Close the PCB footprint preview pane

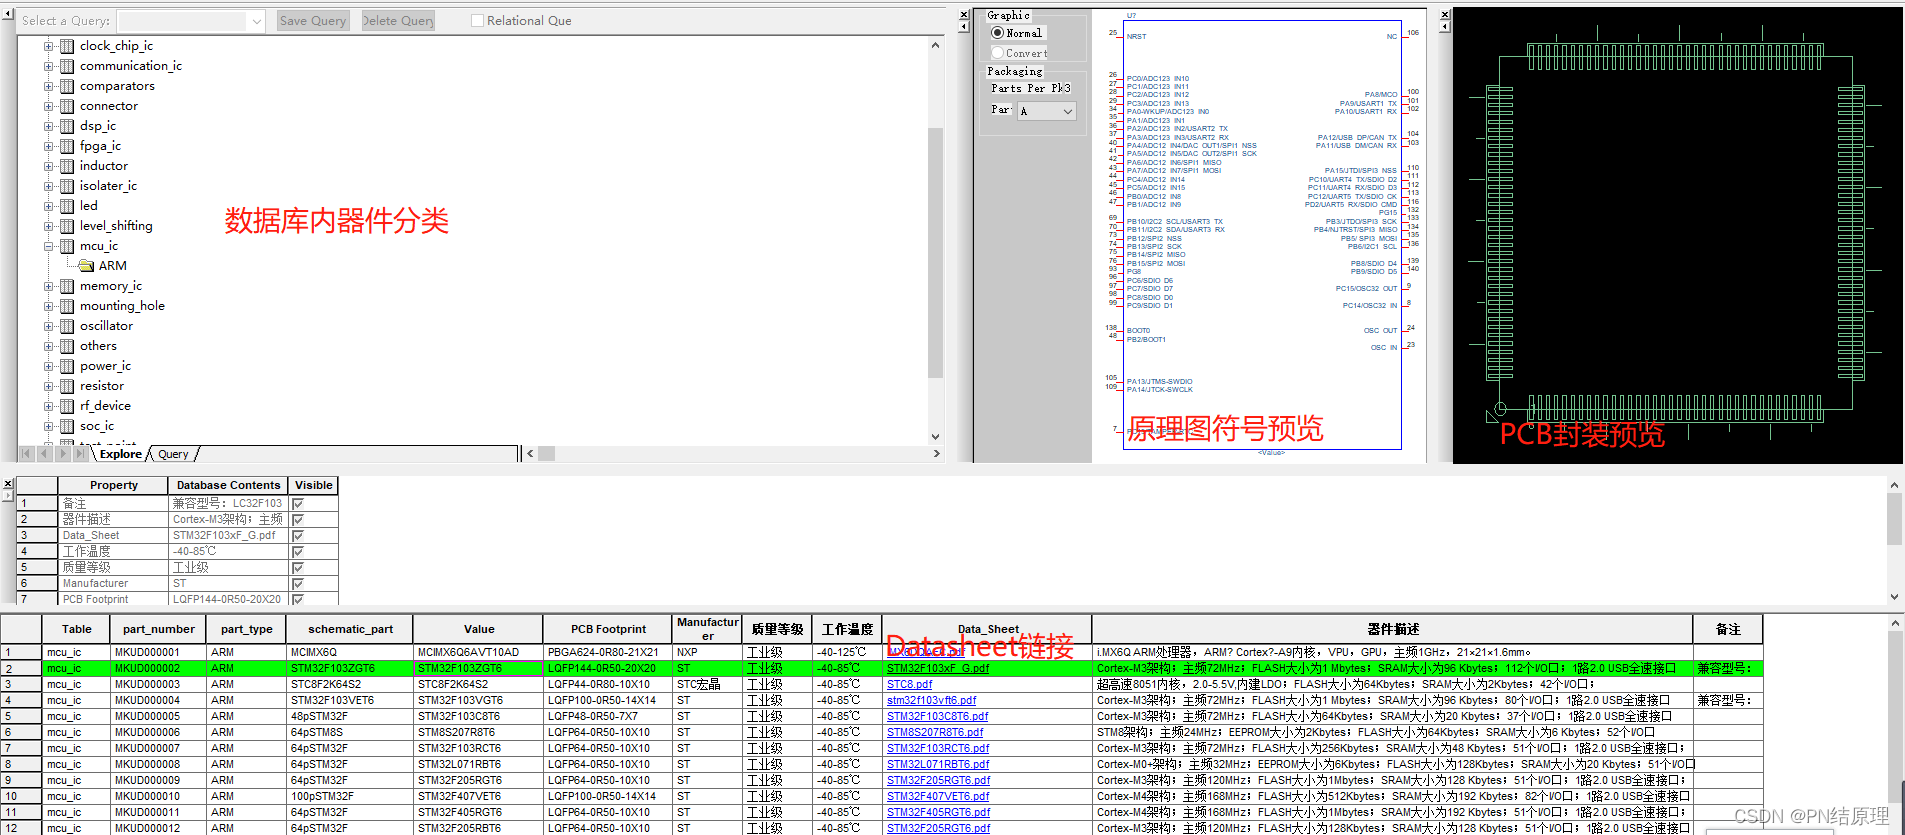point(1444,15)
